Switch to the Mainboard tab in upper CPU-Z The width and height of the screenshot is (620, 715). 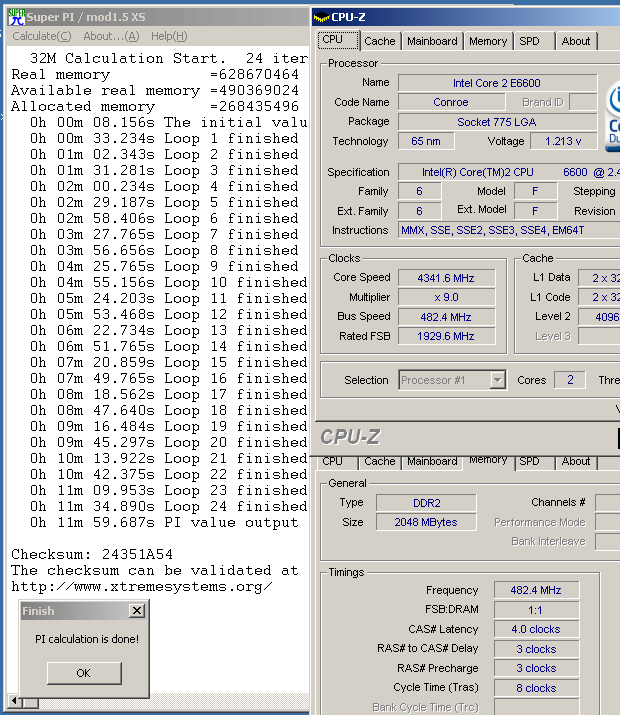coord(432,41)
